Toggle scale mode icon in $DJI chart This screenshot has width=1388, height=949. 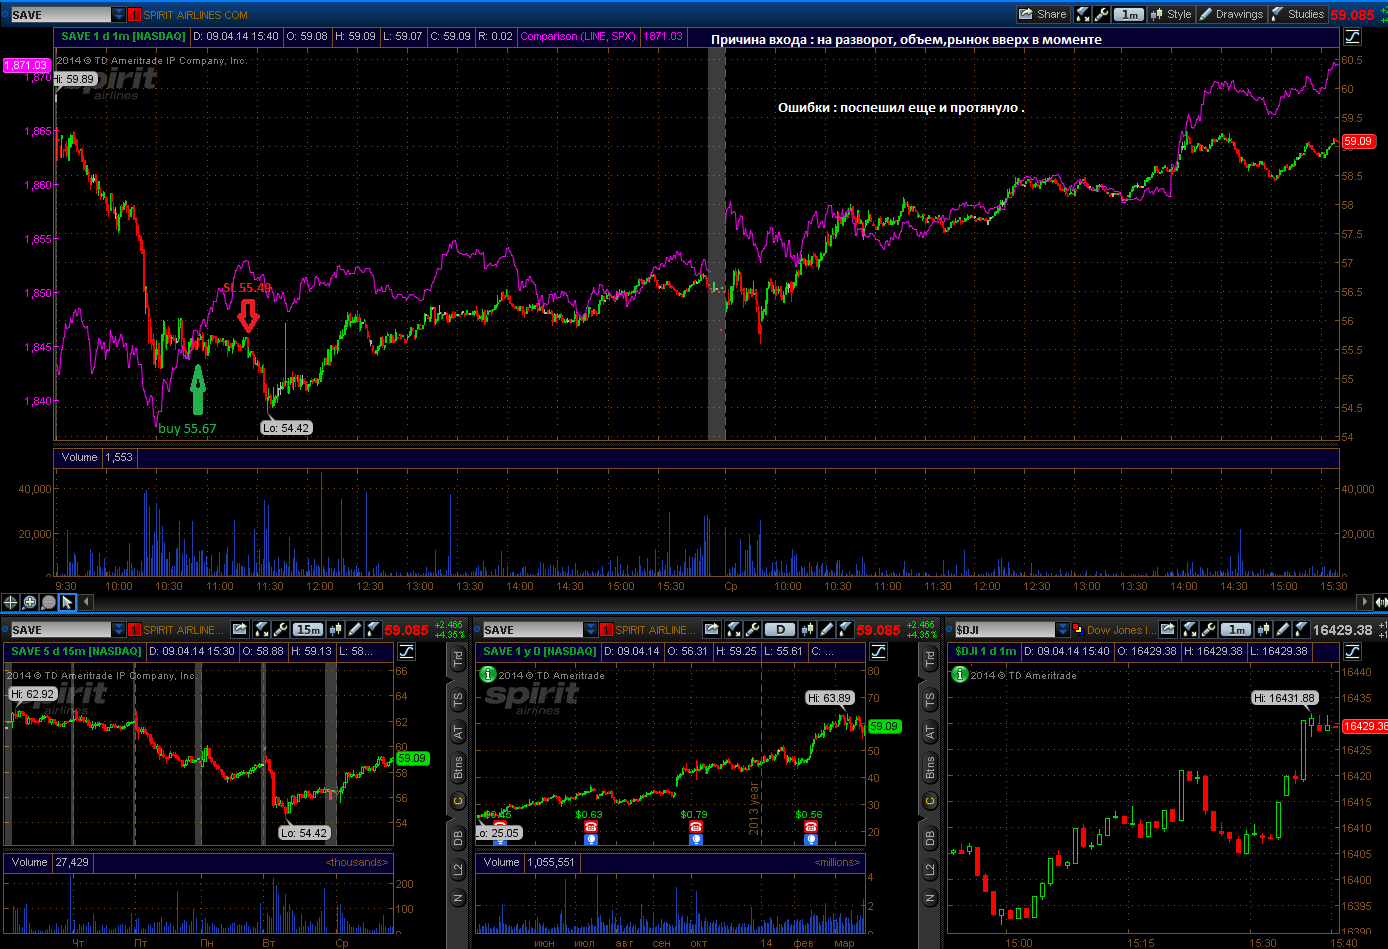[x=1350, y=651]
